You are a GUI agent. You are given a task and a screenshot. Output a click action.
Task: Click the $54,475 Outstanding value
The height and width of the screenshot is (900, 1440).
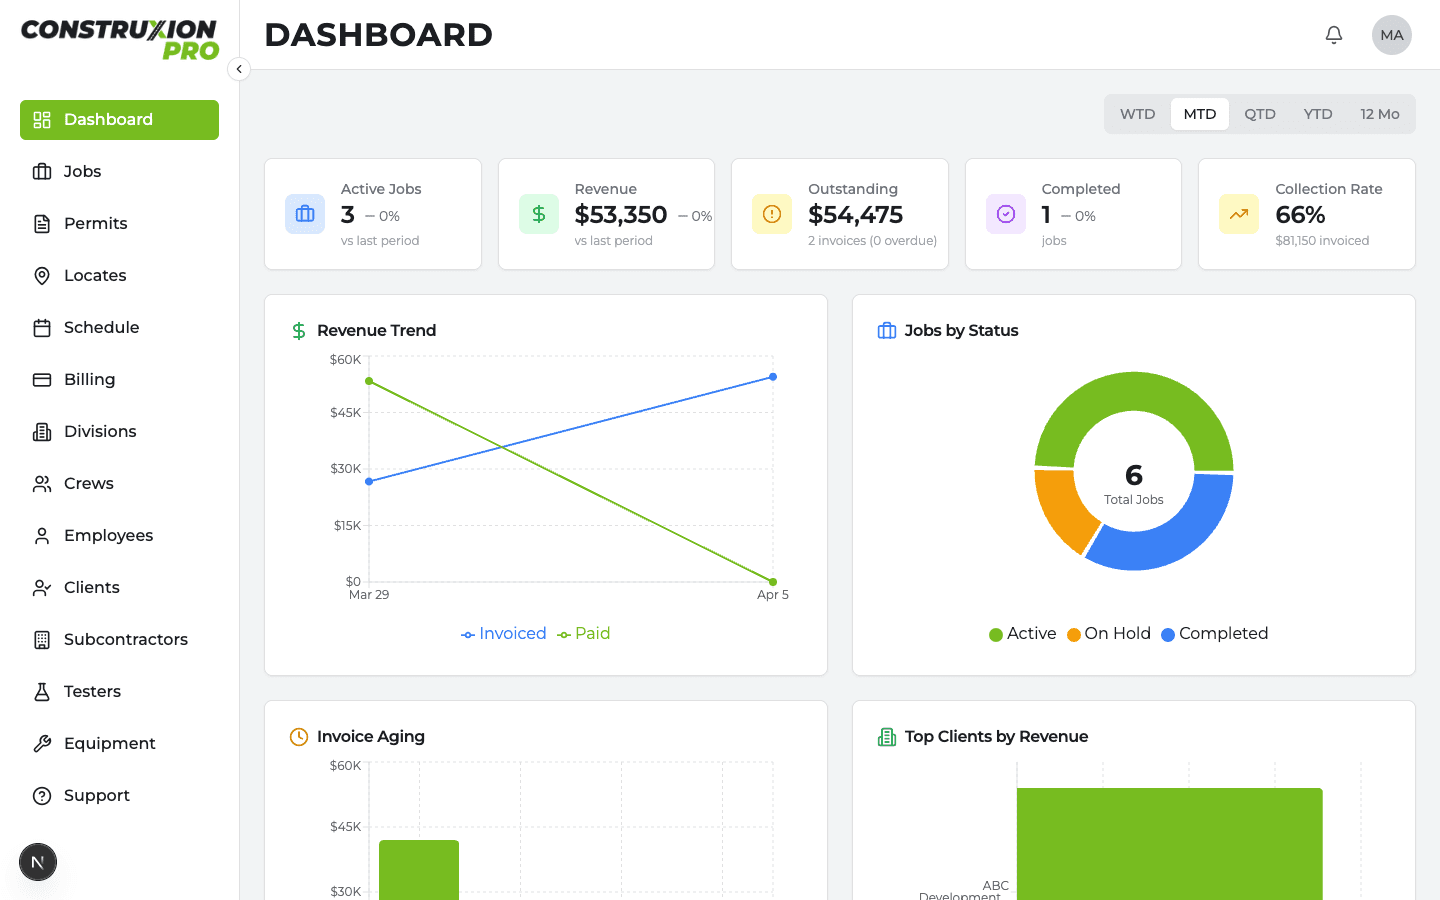(x=856, y=215)
